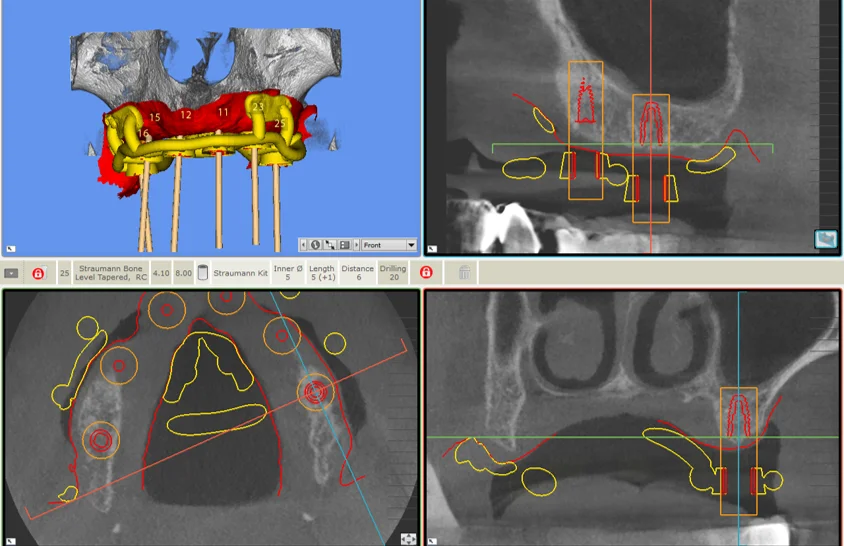
Task: Toggle the sleeve lock icon after Drilling
Action: pos(426,272)
